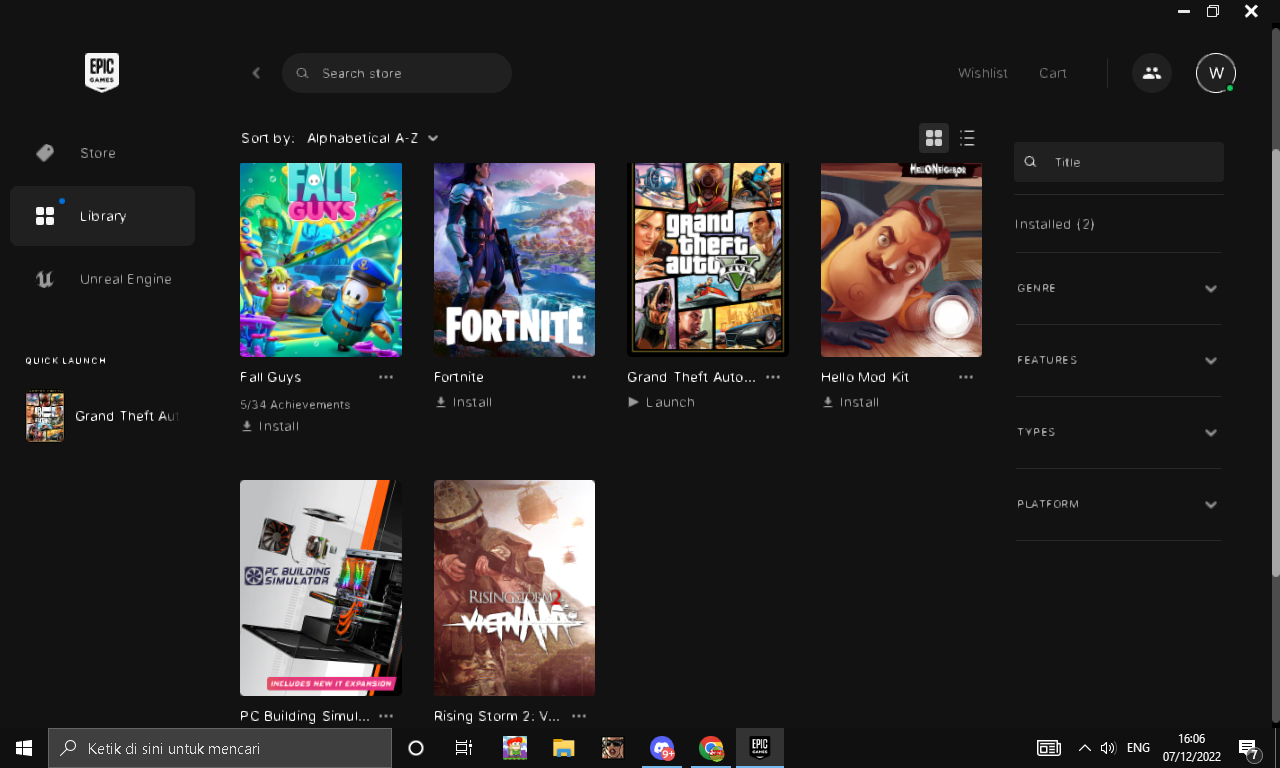Image resolution: width=1280 pixels, height=768 pixels.
Task: Expand the Genre filter
Action: coord(1119,288)
